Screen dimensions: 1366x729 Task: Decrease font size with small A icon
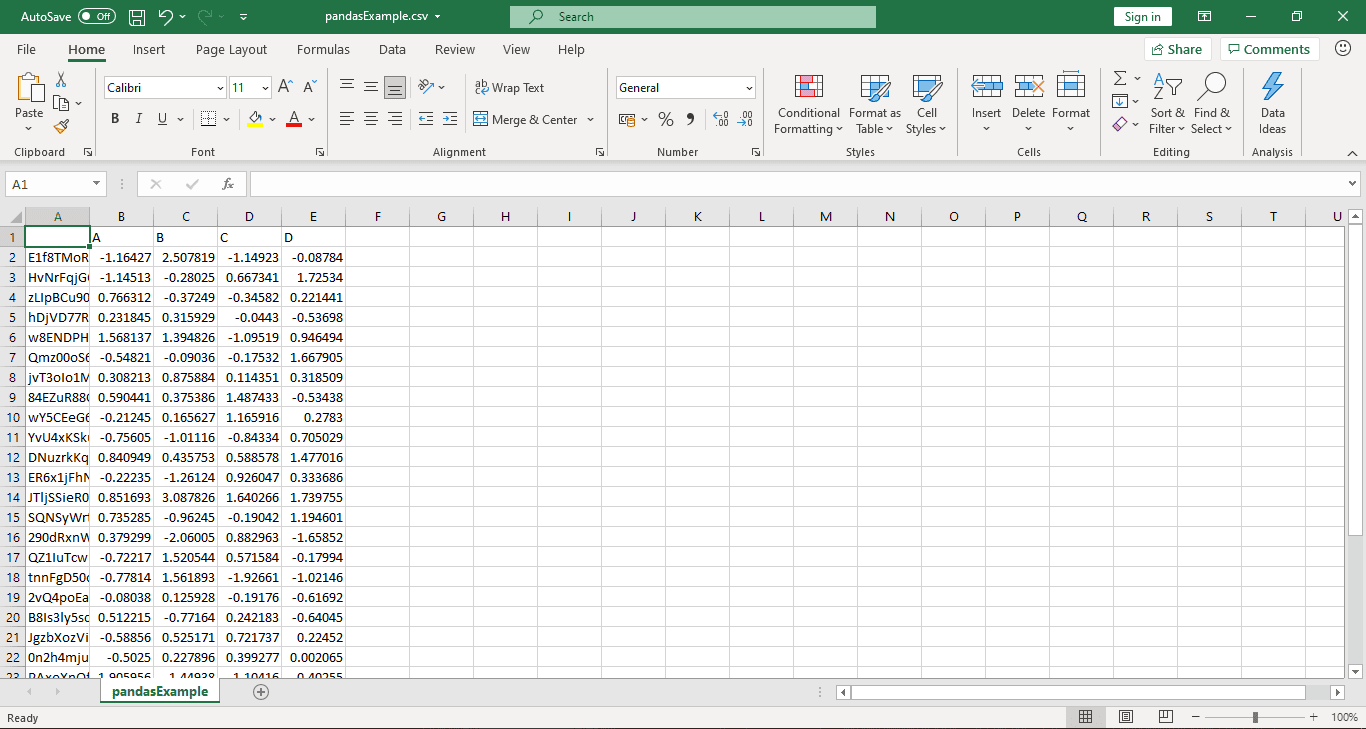(309, 88)
